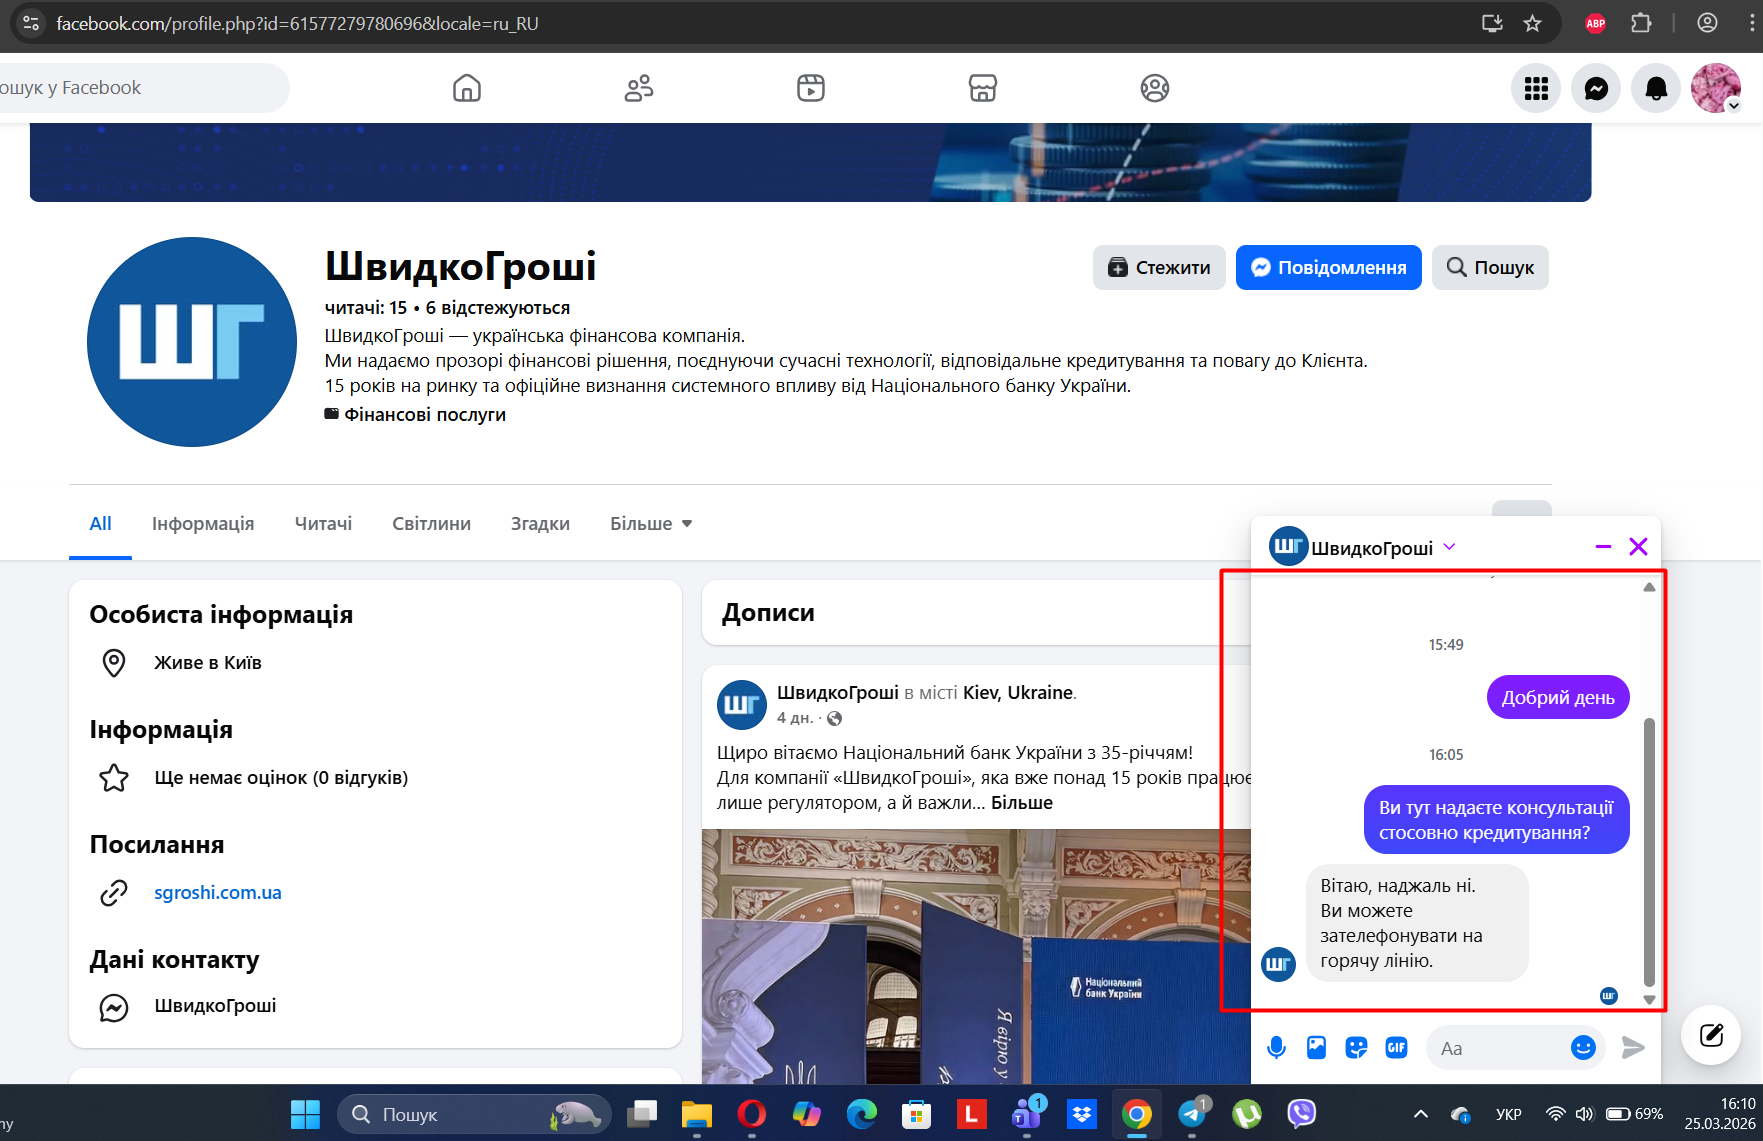Bookmark this page with the star icon
Screen dimensions: 1763x1141
1532,23
